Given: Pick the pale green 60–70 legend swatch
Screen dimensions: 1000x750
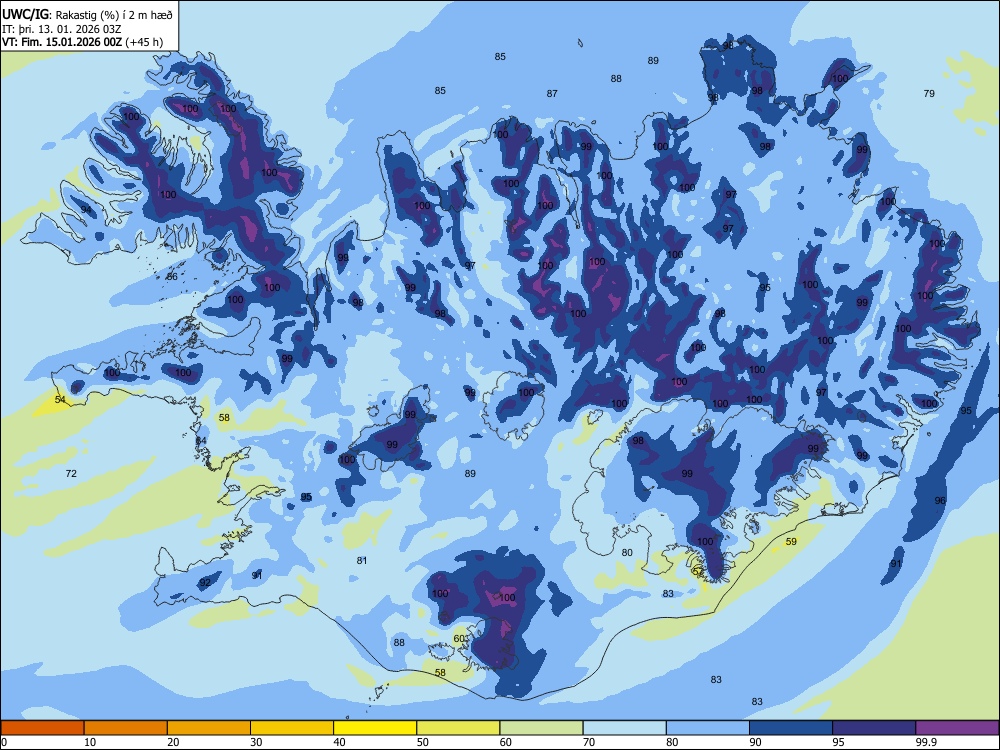Looking at the screenshot, I should point(541,728).
